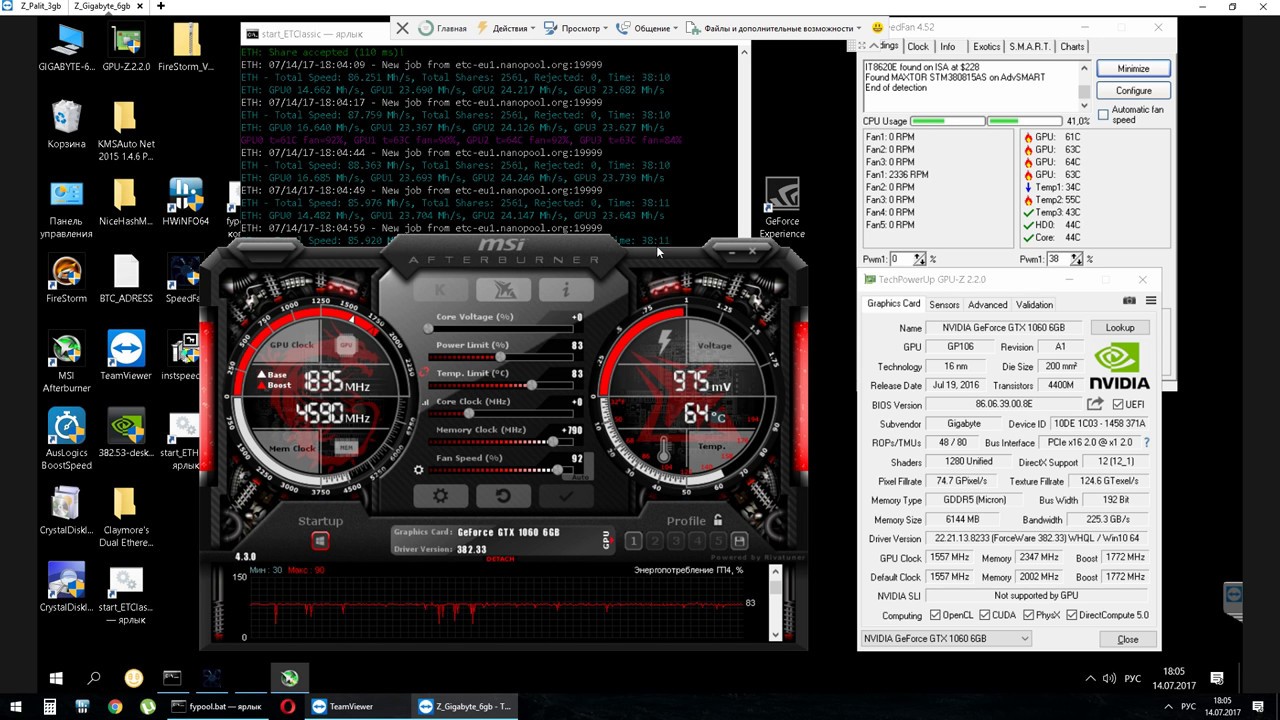
Task: Click the remote taskbar Afterburner icon
Action: (289, 678)
